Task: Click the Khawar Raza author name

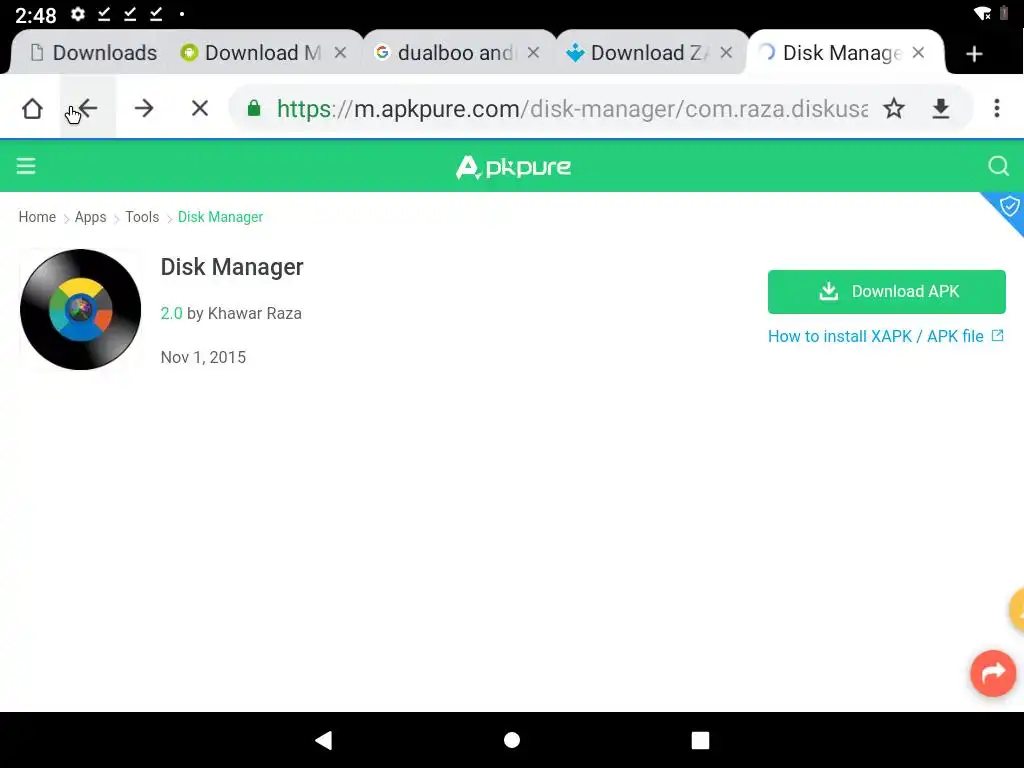Action: (255, 313)
